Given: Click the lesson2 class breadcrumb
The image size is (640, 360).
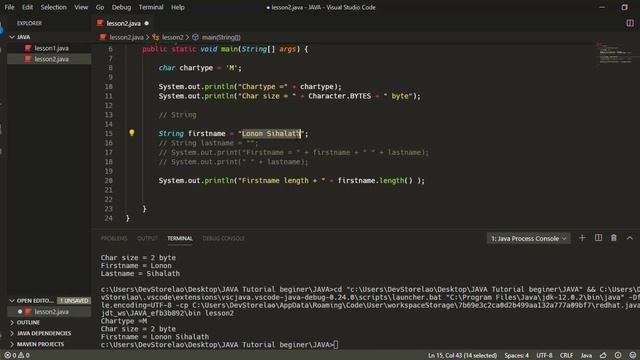Looking at the screenshot, I should click(172, 38).
